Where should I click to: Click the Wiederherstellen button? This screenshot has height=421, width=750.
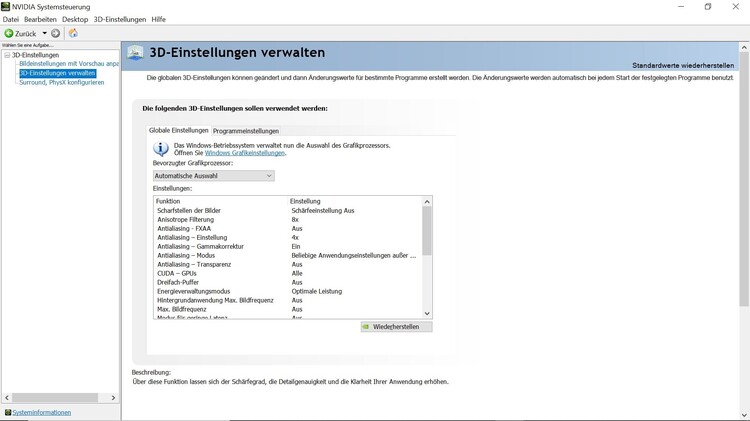(397, 327)
